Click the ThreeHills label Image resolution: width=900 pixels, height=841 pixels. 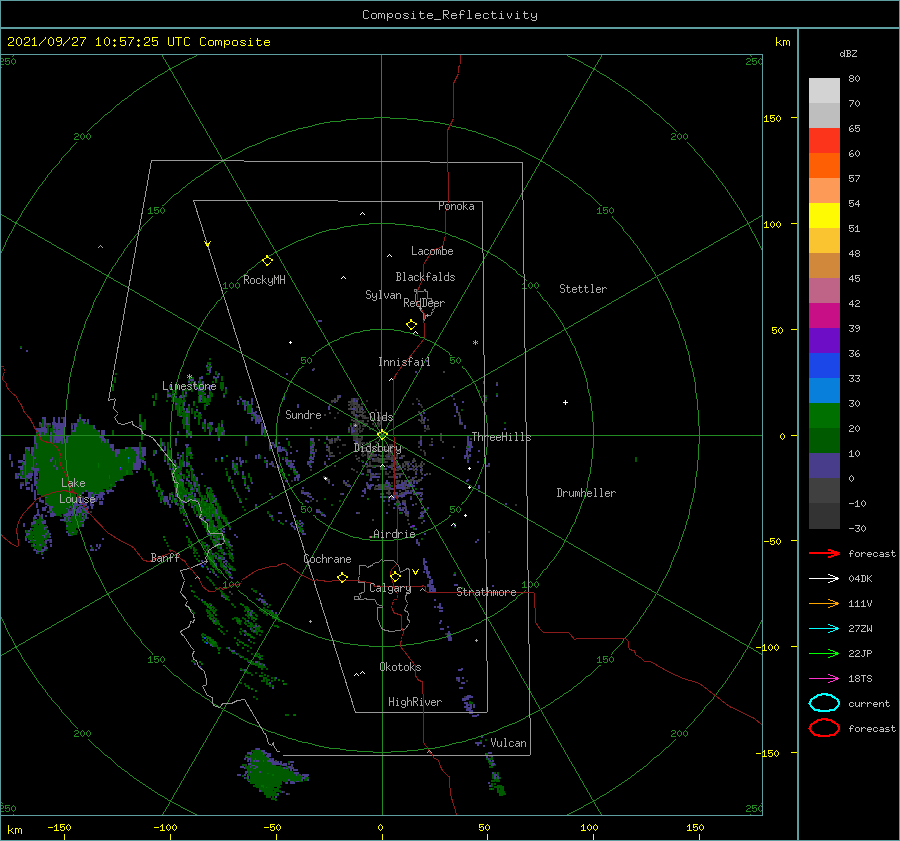click(501, 437)
